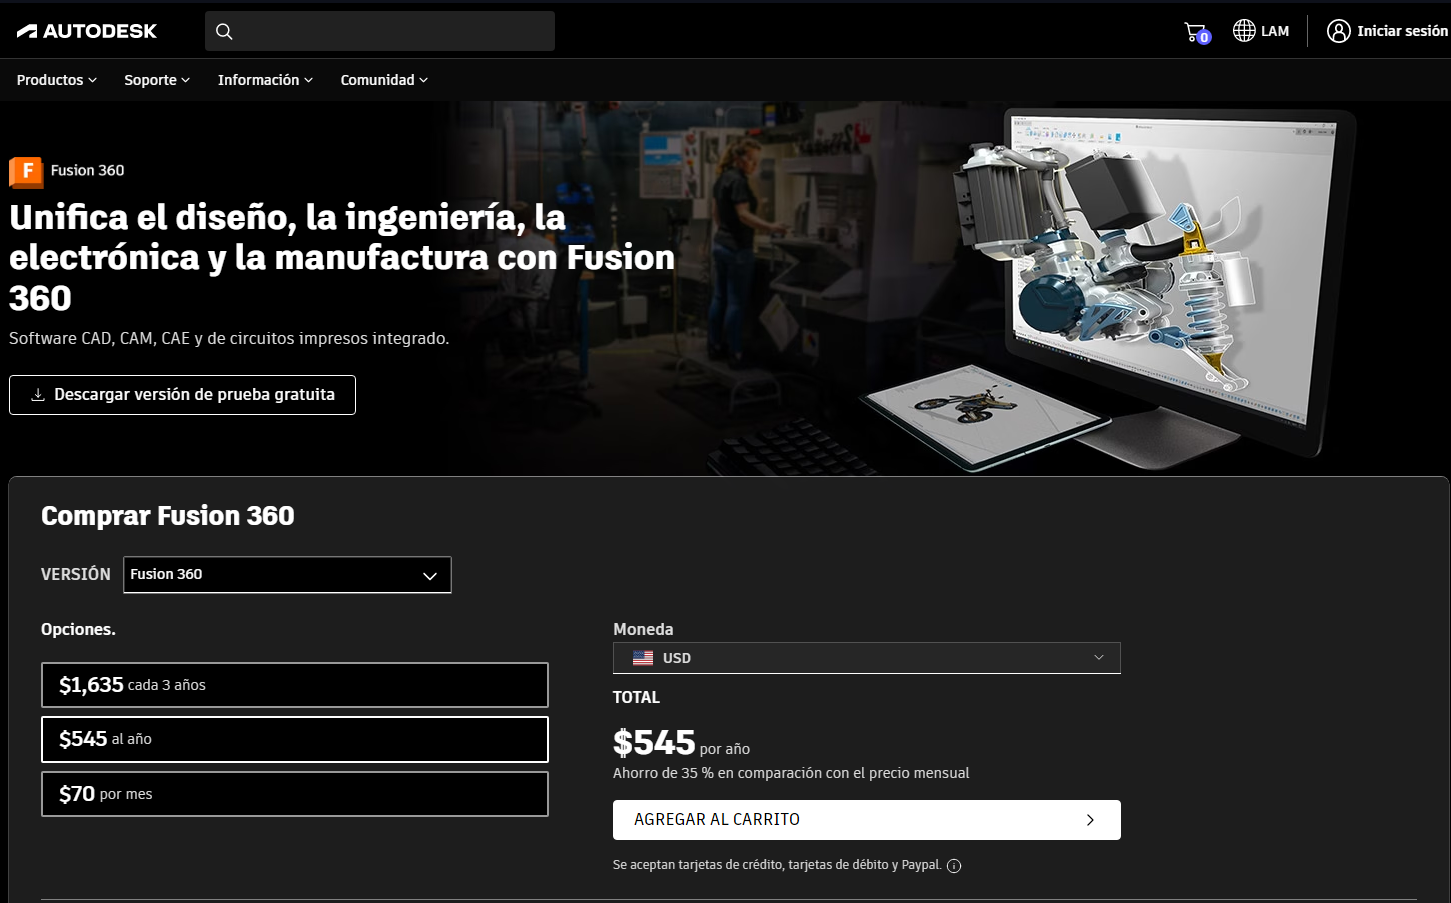Click the payment info circle icon
The height and width of the screenshot is (903, 1451).
(954, 866)
